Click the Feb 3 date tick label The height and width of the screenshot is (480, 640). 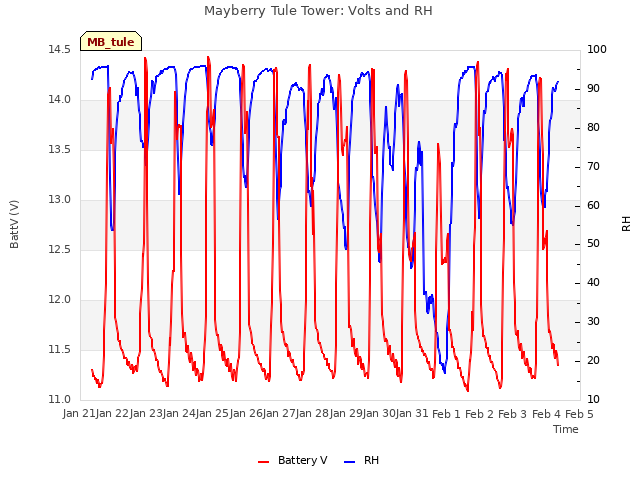[513, 414]
